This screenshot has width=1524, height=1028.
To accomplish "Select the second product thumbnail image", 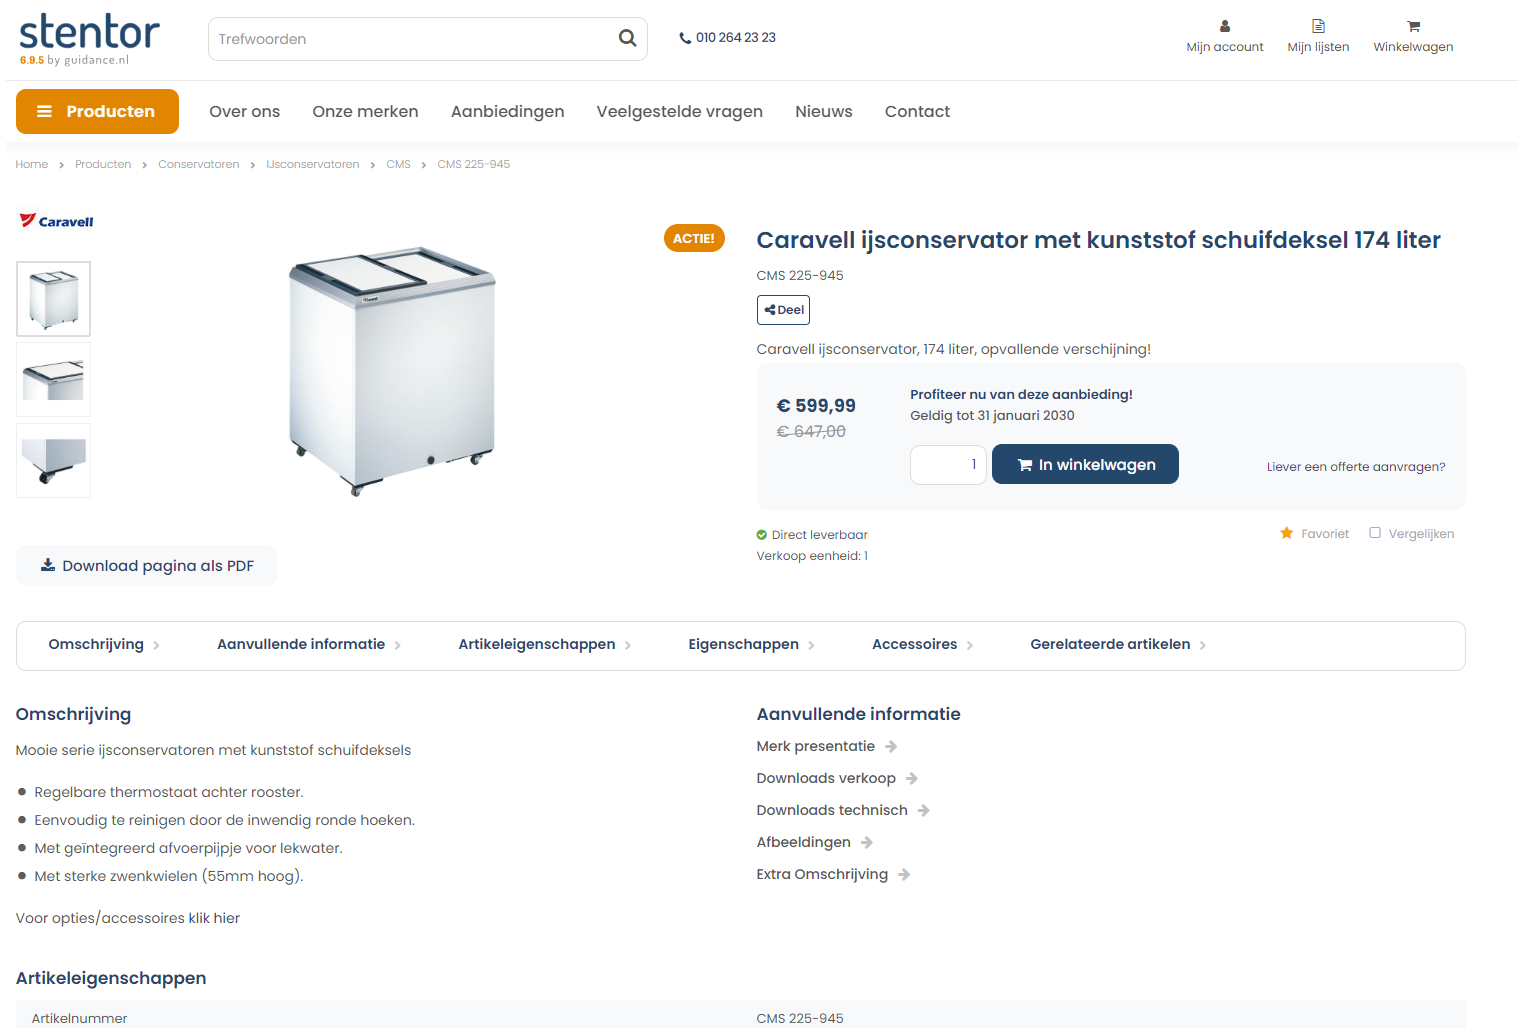I will 54,380.
